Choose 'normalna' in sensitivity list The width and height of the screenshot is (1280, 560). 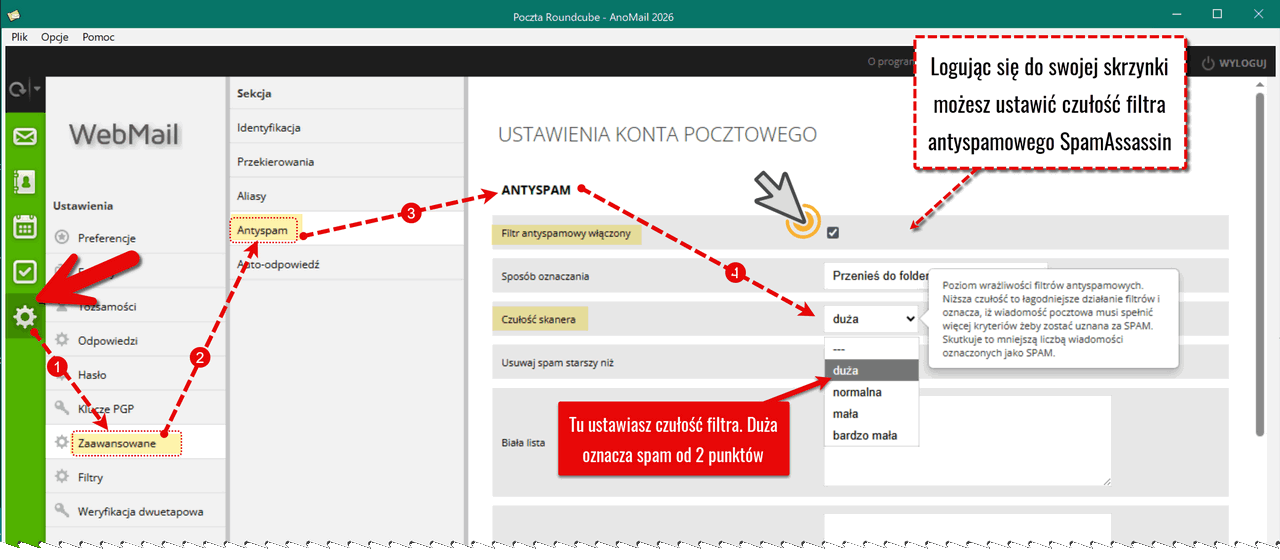tap(871, 392)
